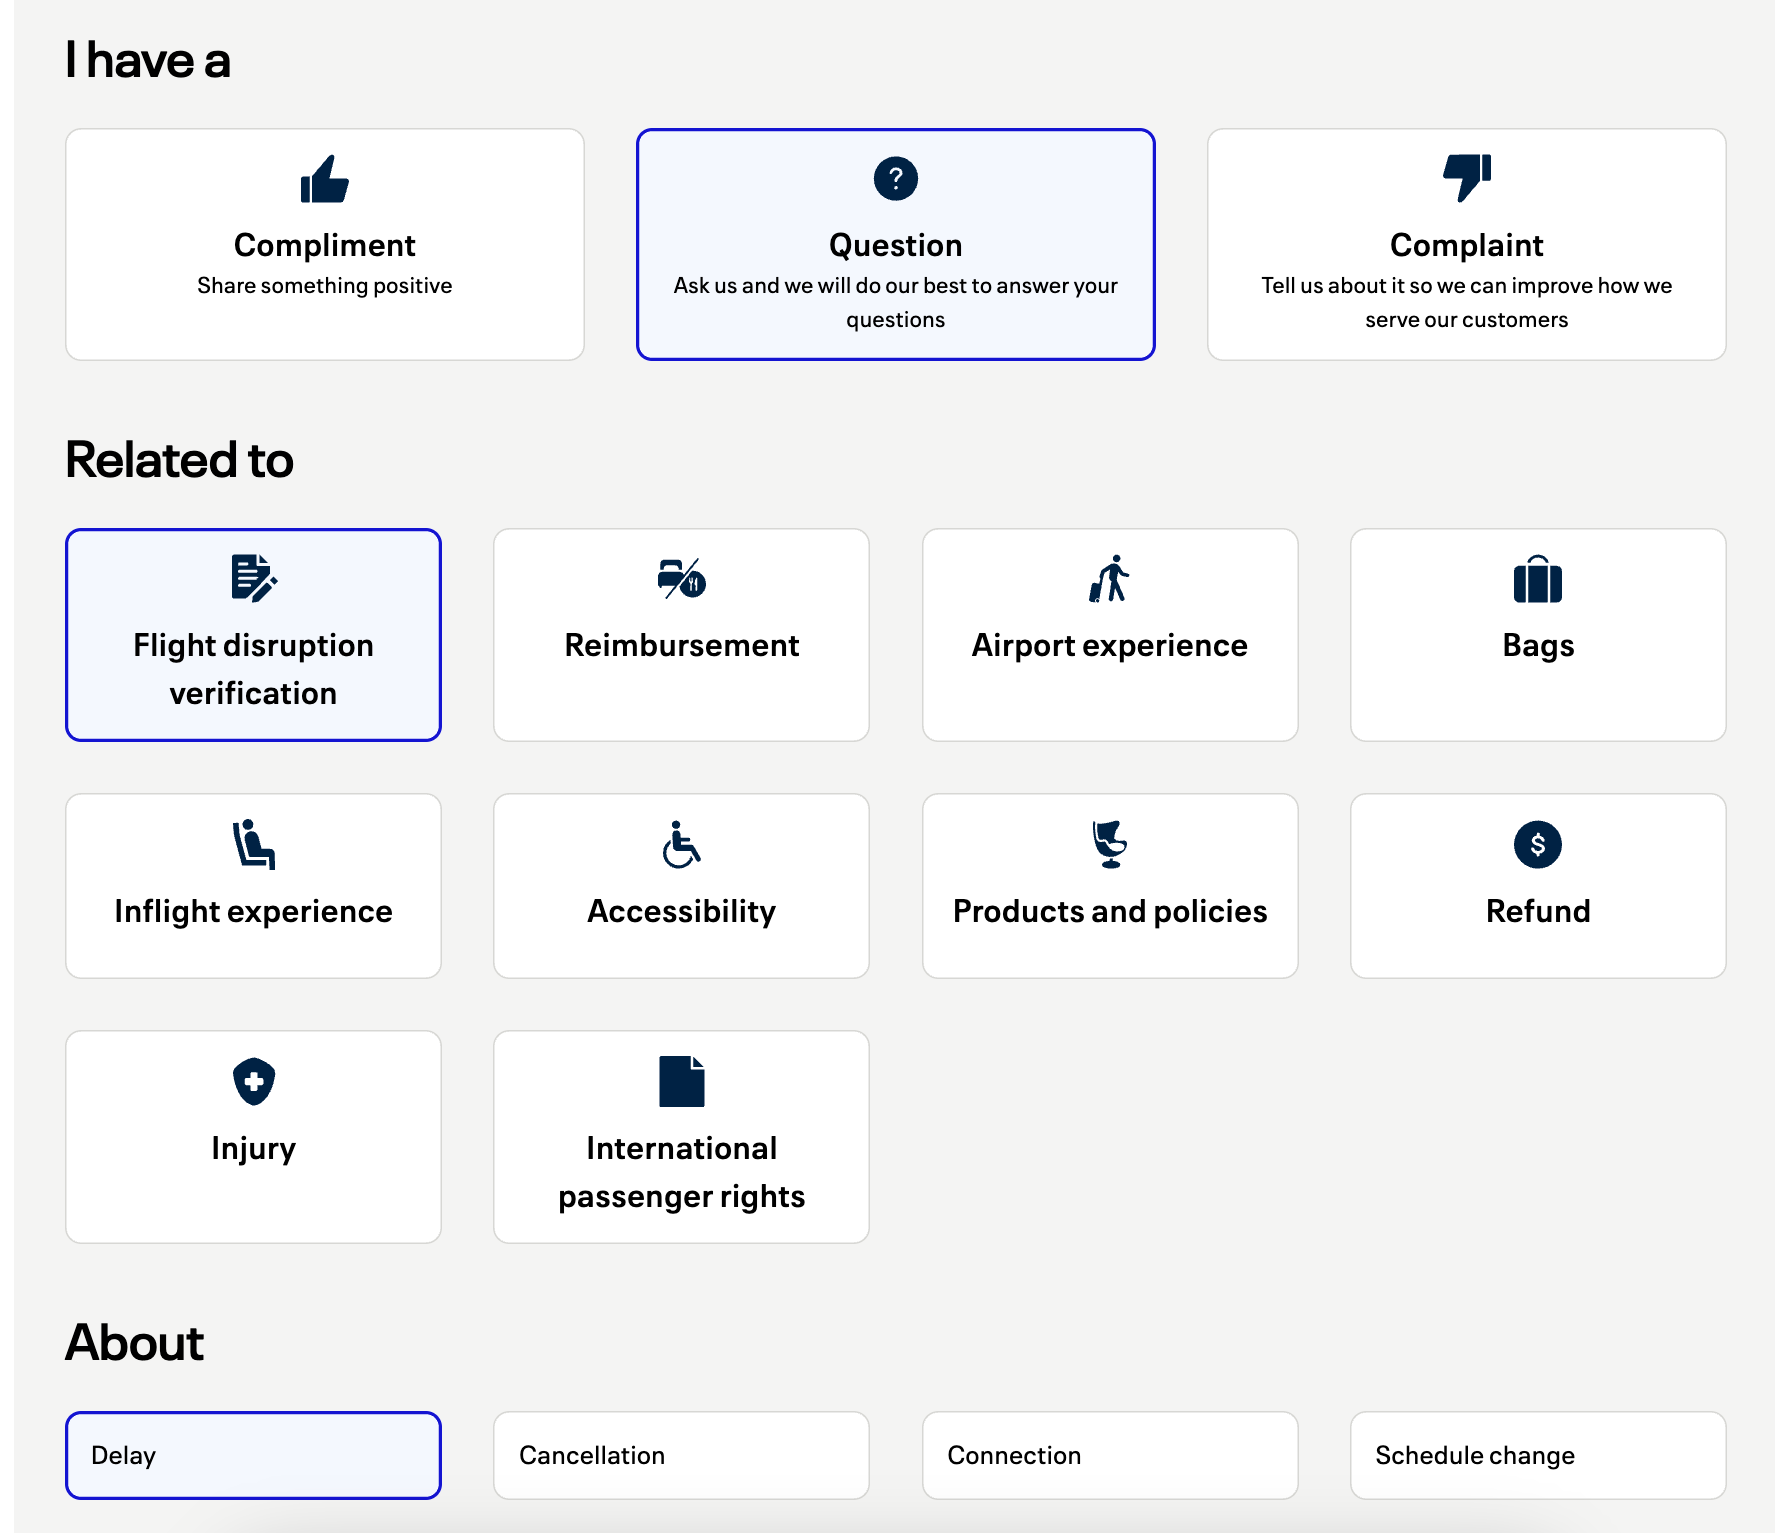Click the Compliment heading text
Viewport: 1776px width, 1534px height.
[x=324, y=245]
